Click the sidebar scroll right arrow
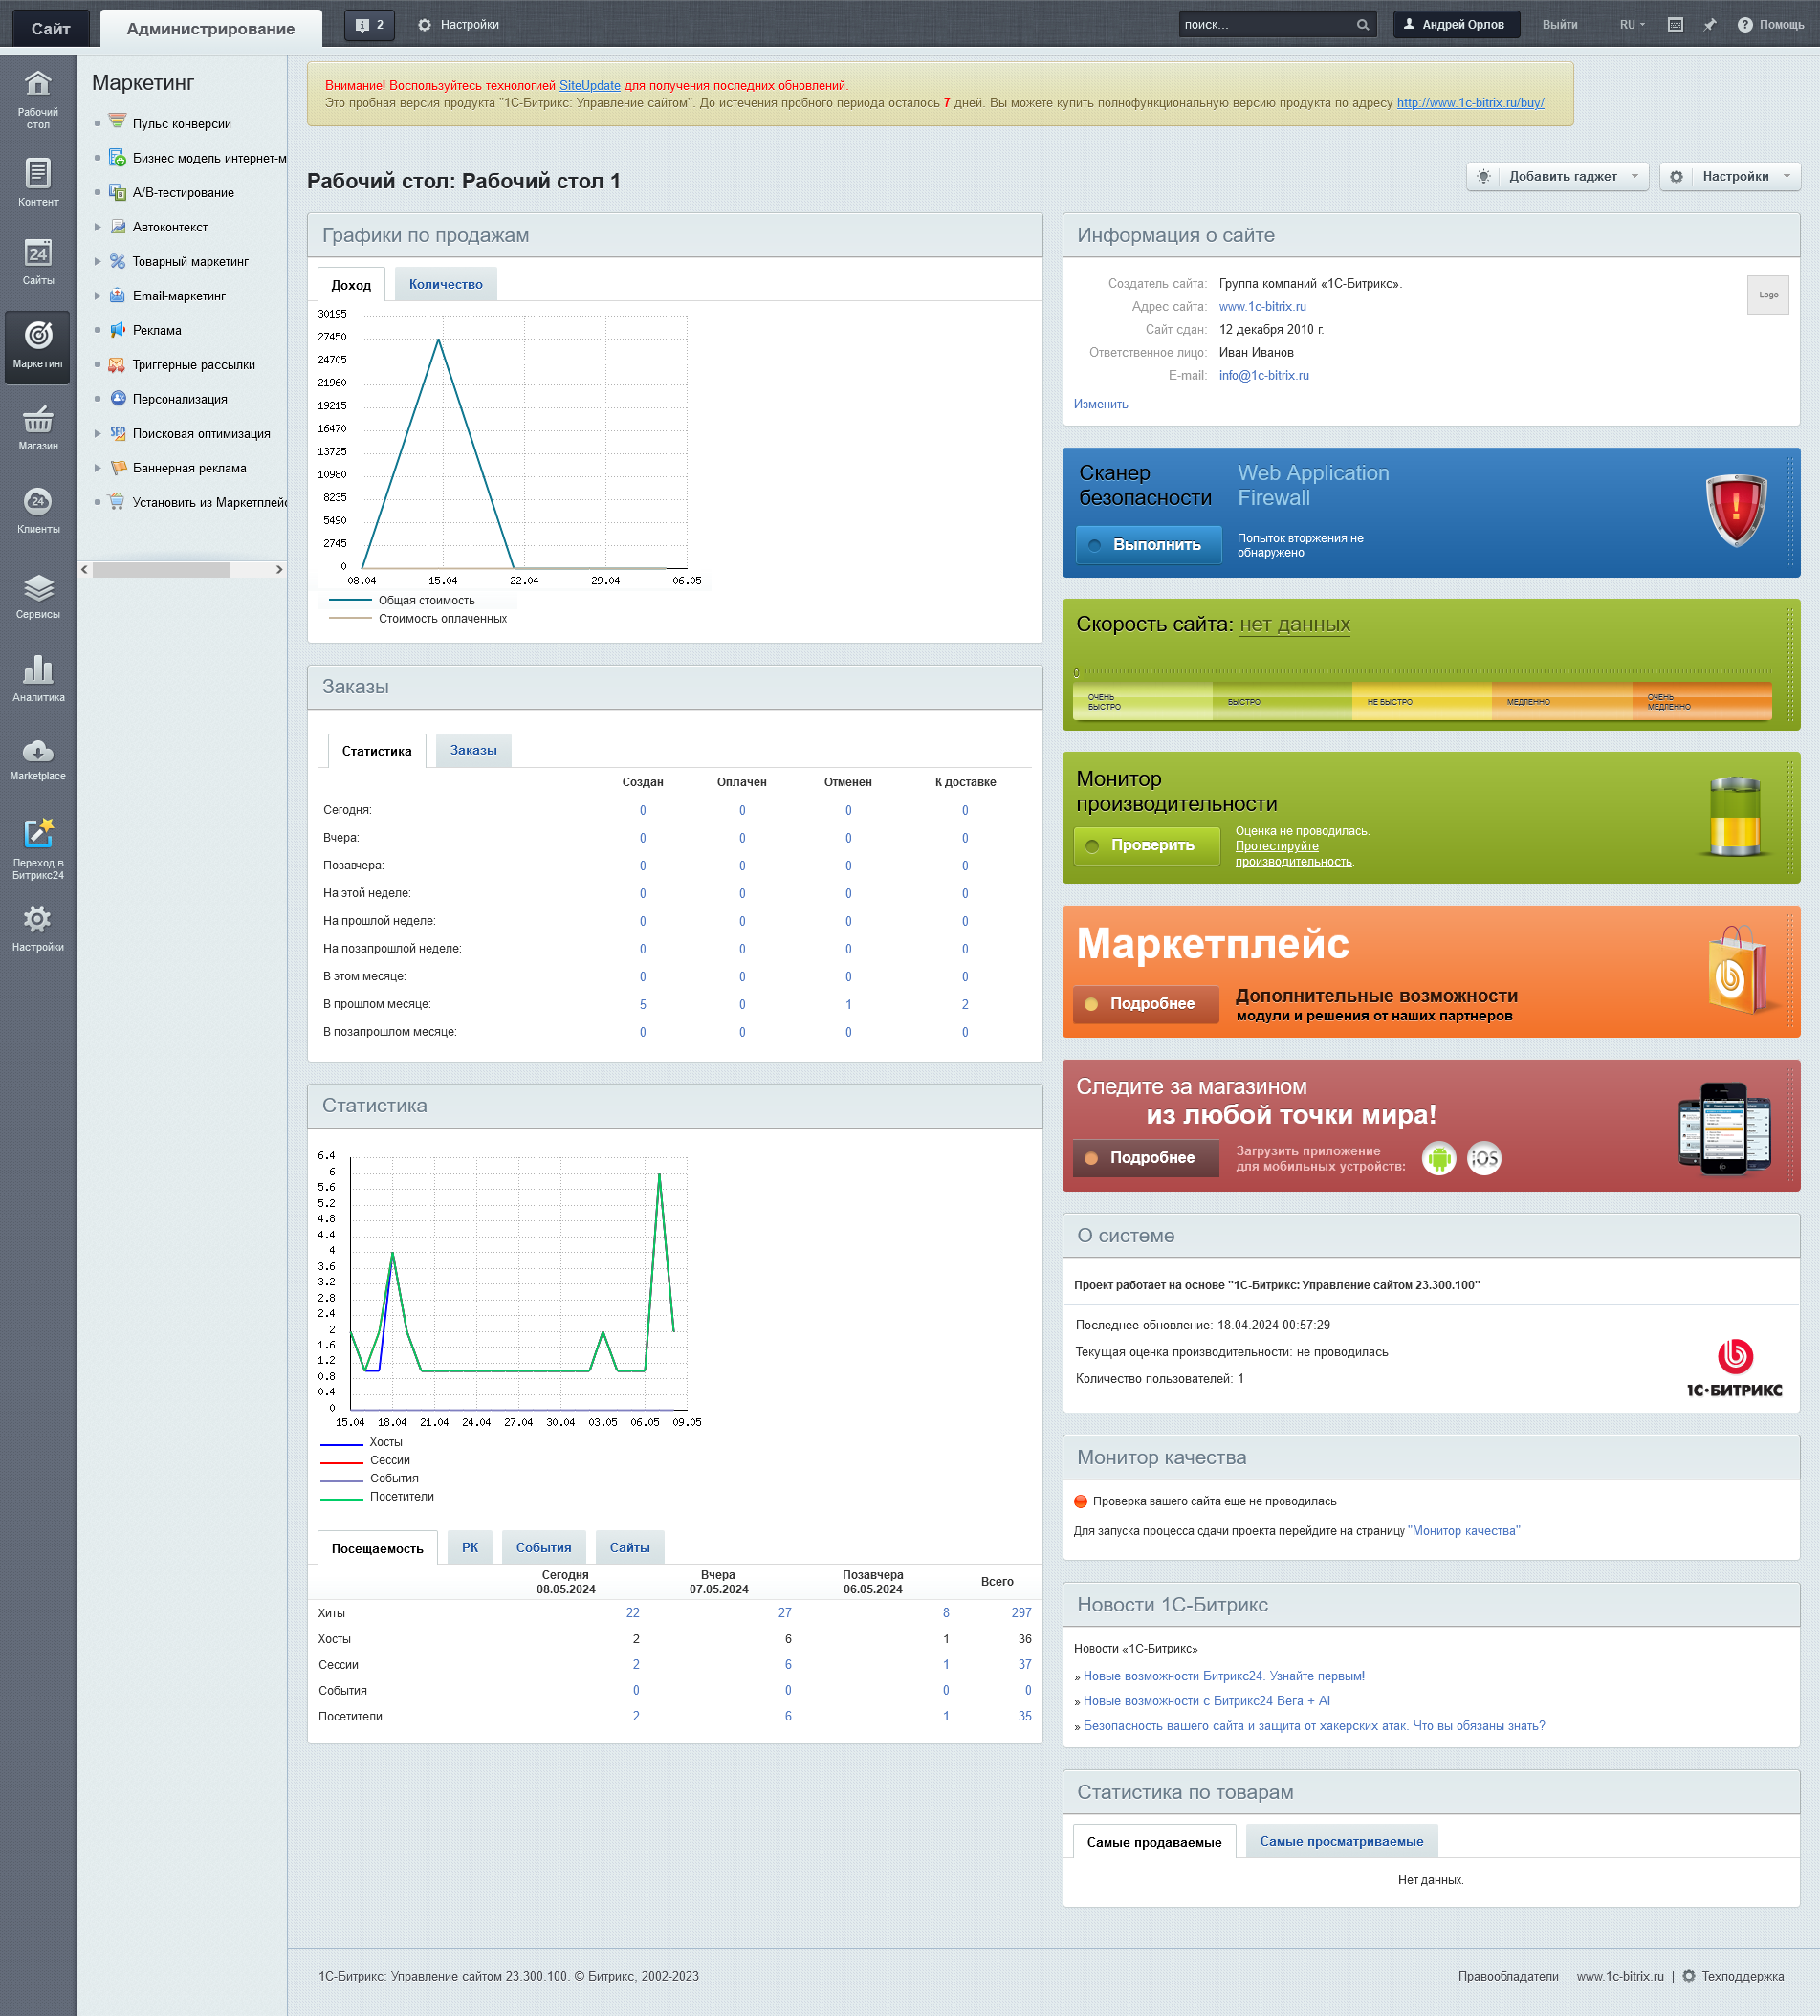Viewport: 1820px width, 2016px height. coord(279,570)
